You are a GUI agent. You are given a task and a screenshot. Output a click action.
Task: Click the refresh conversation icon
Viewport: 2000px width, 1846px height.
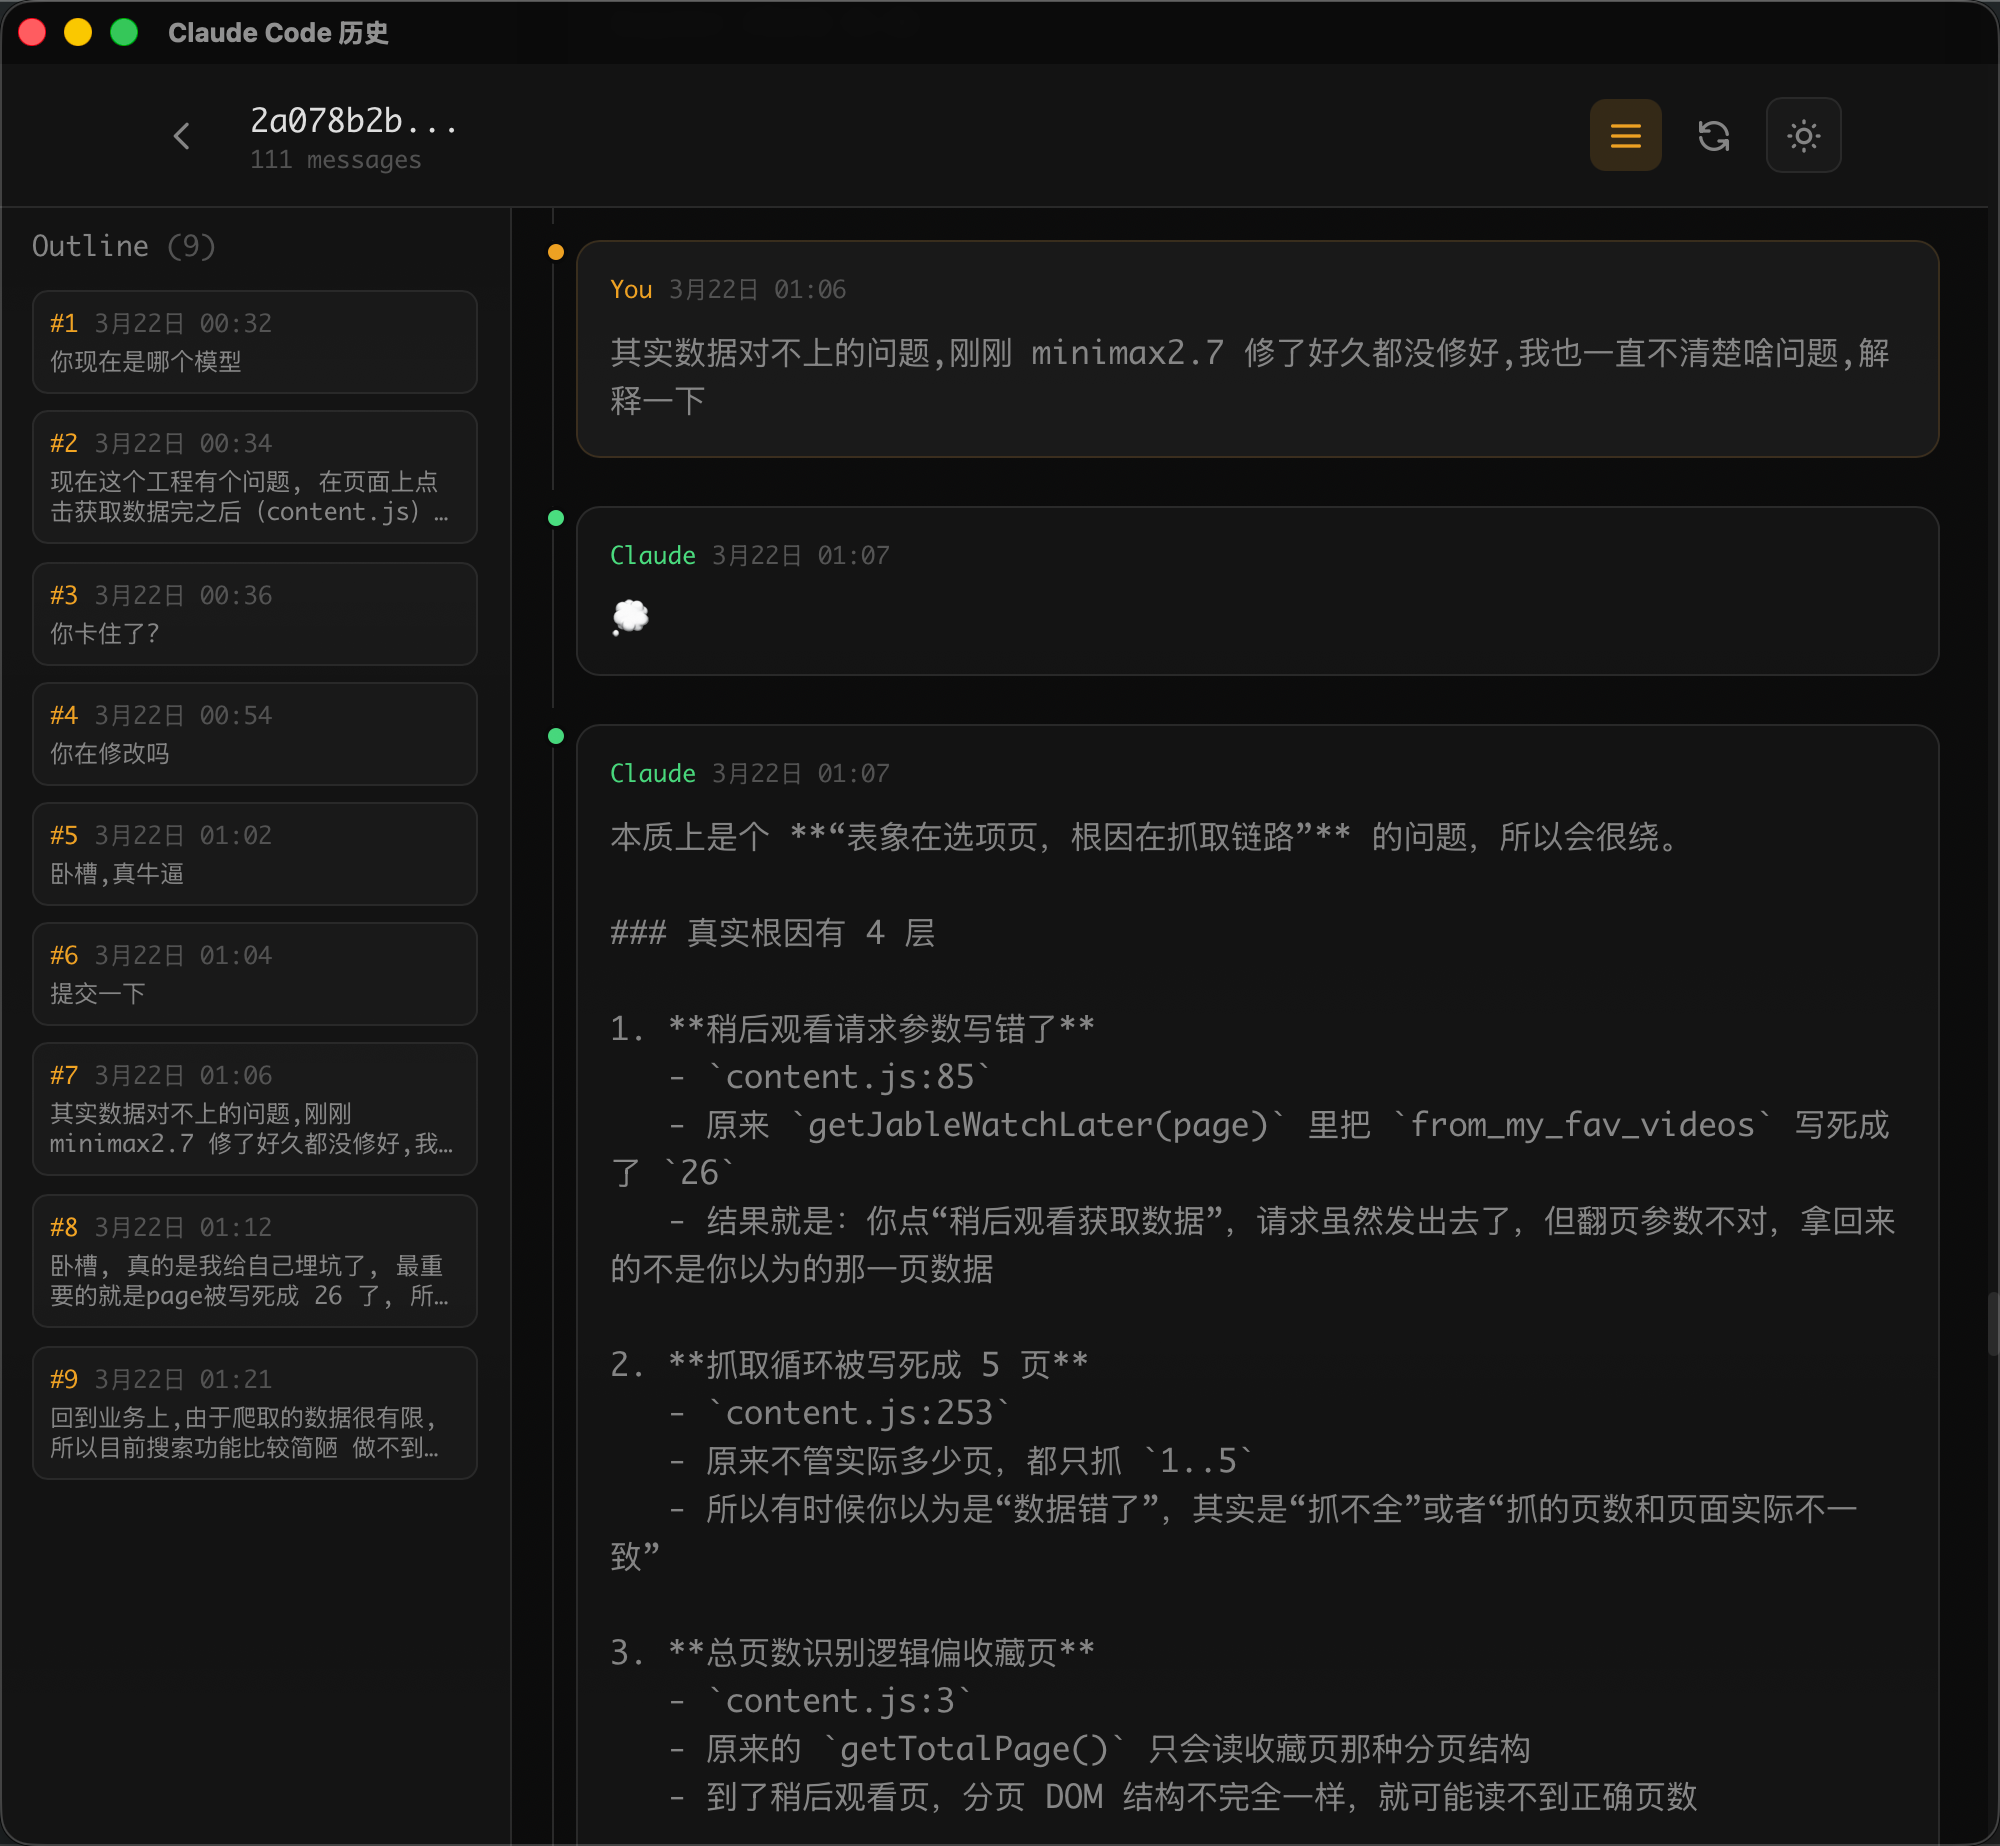pyautogui.click(x=1714, y=136)
